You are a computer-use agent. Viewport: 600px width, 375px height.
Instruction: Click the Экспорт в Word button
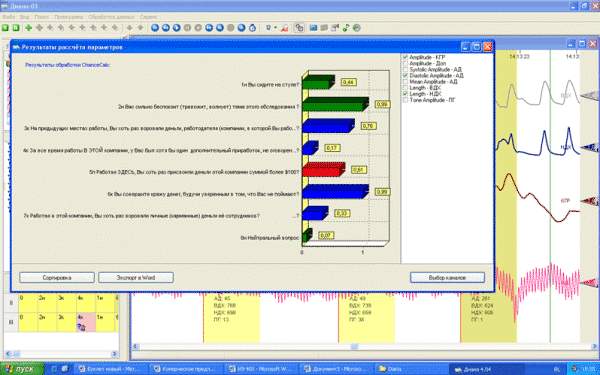pos(136,278)
